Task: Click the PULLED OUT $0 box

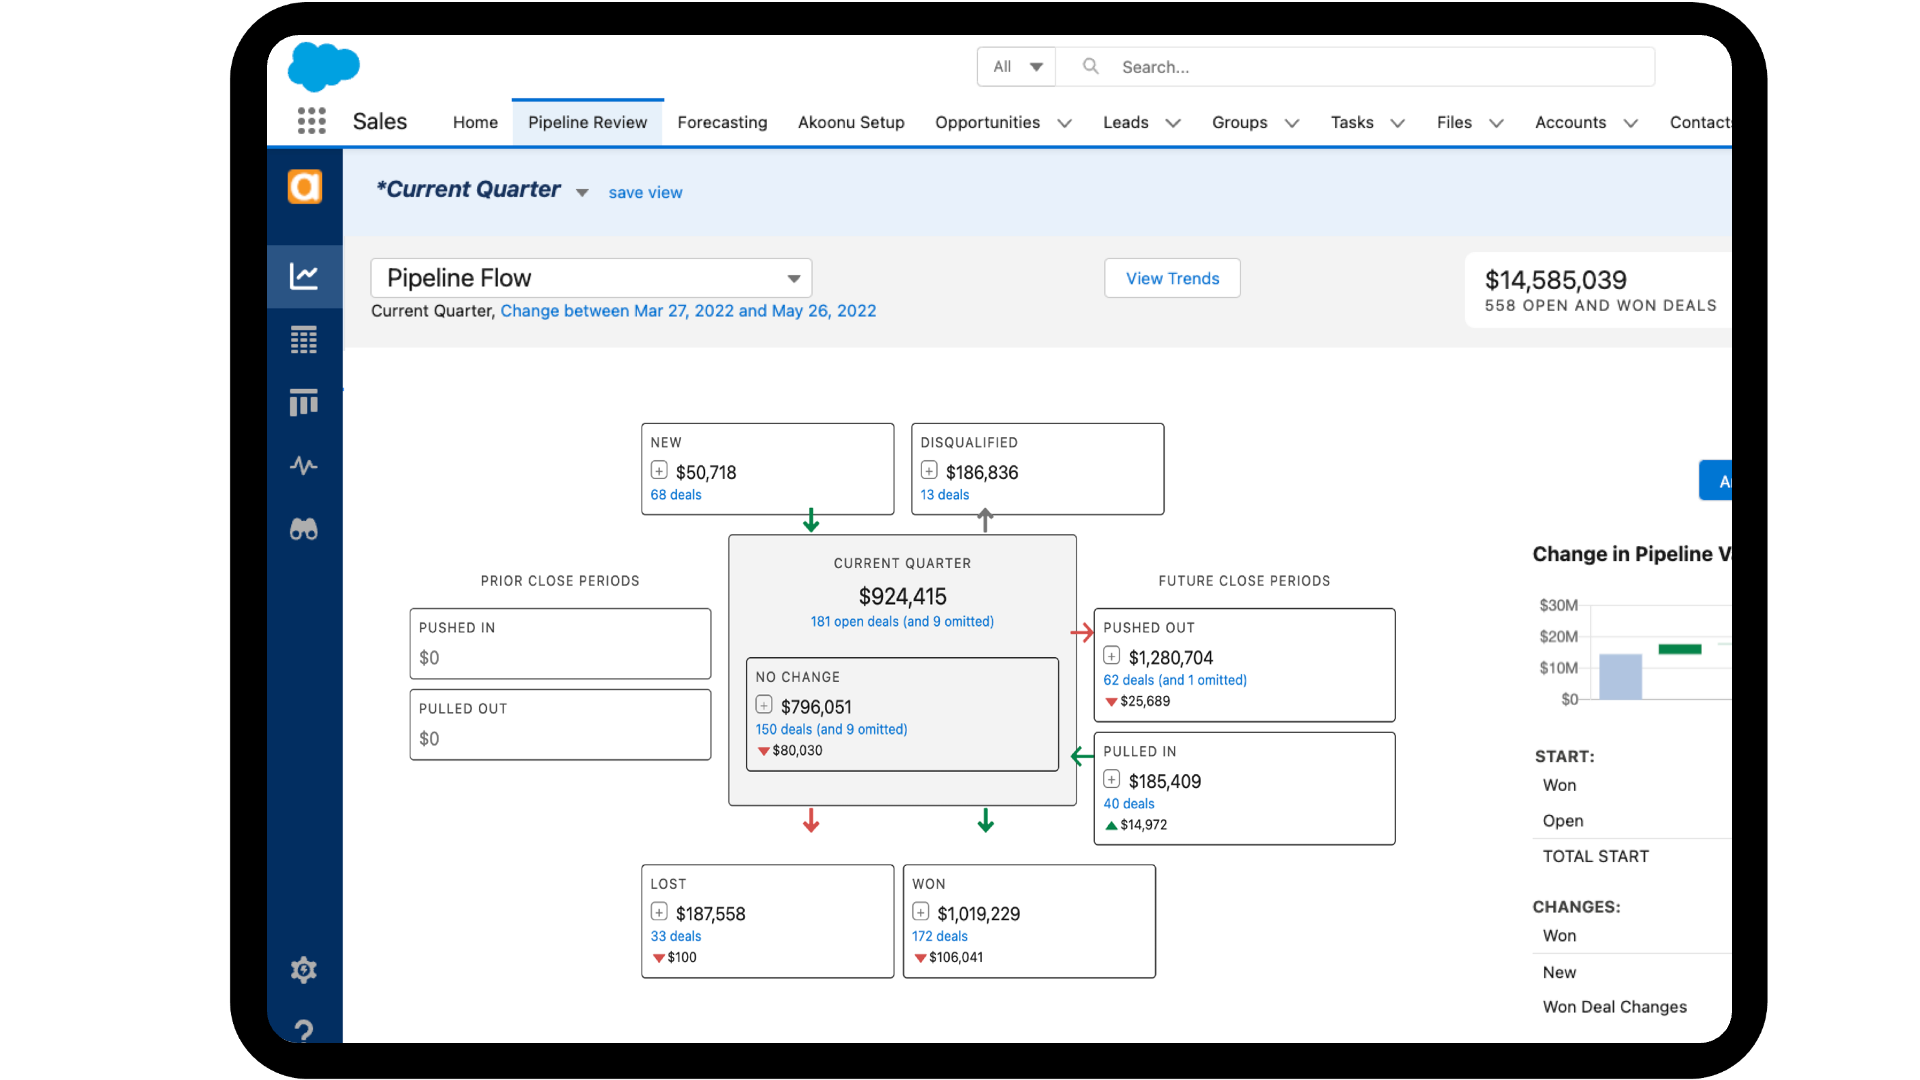Action: click(x=560, y=725)
